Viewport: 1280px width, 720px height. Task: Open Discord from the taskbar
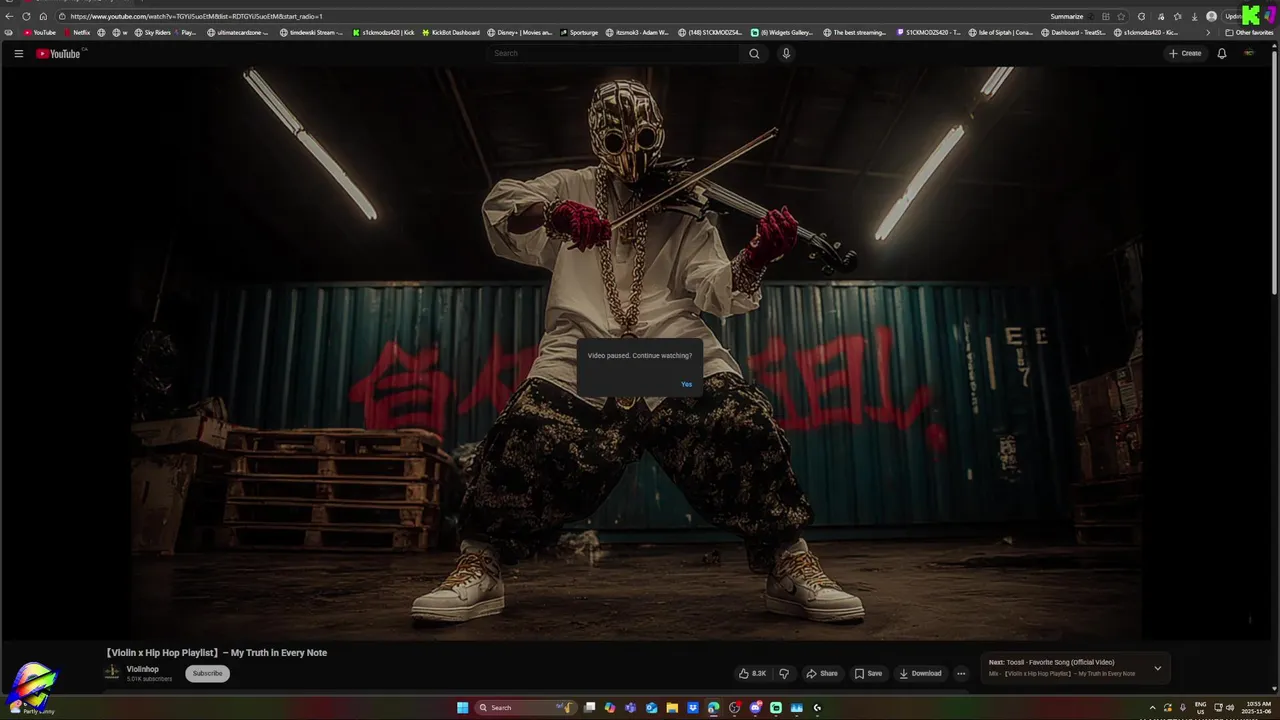coord(756,708)
